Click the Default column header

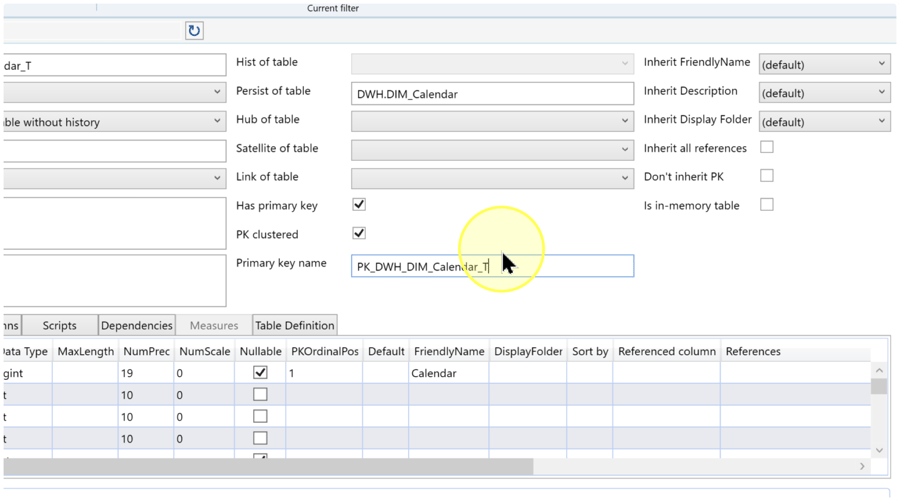pyautogui.click(x=386, y=351)
